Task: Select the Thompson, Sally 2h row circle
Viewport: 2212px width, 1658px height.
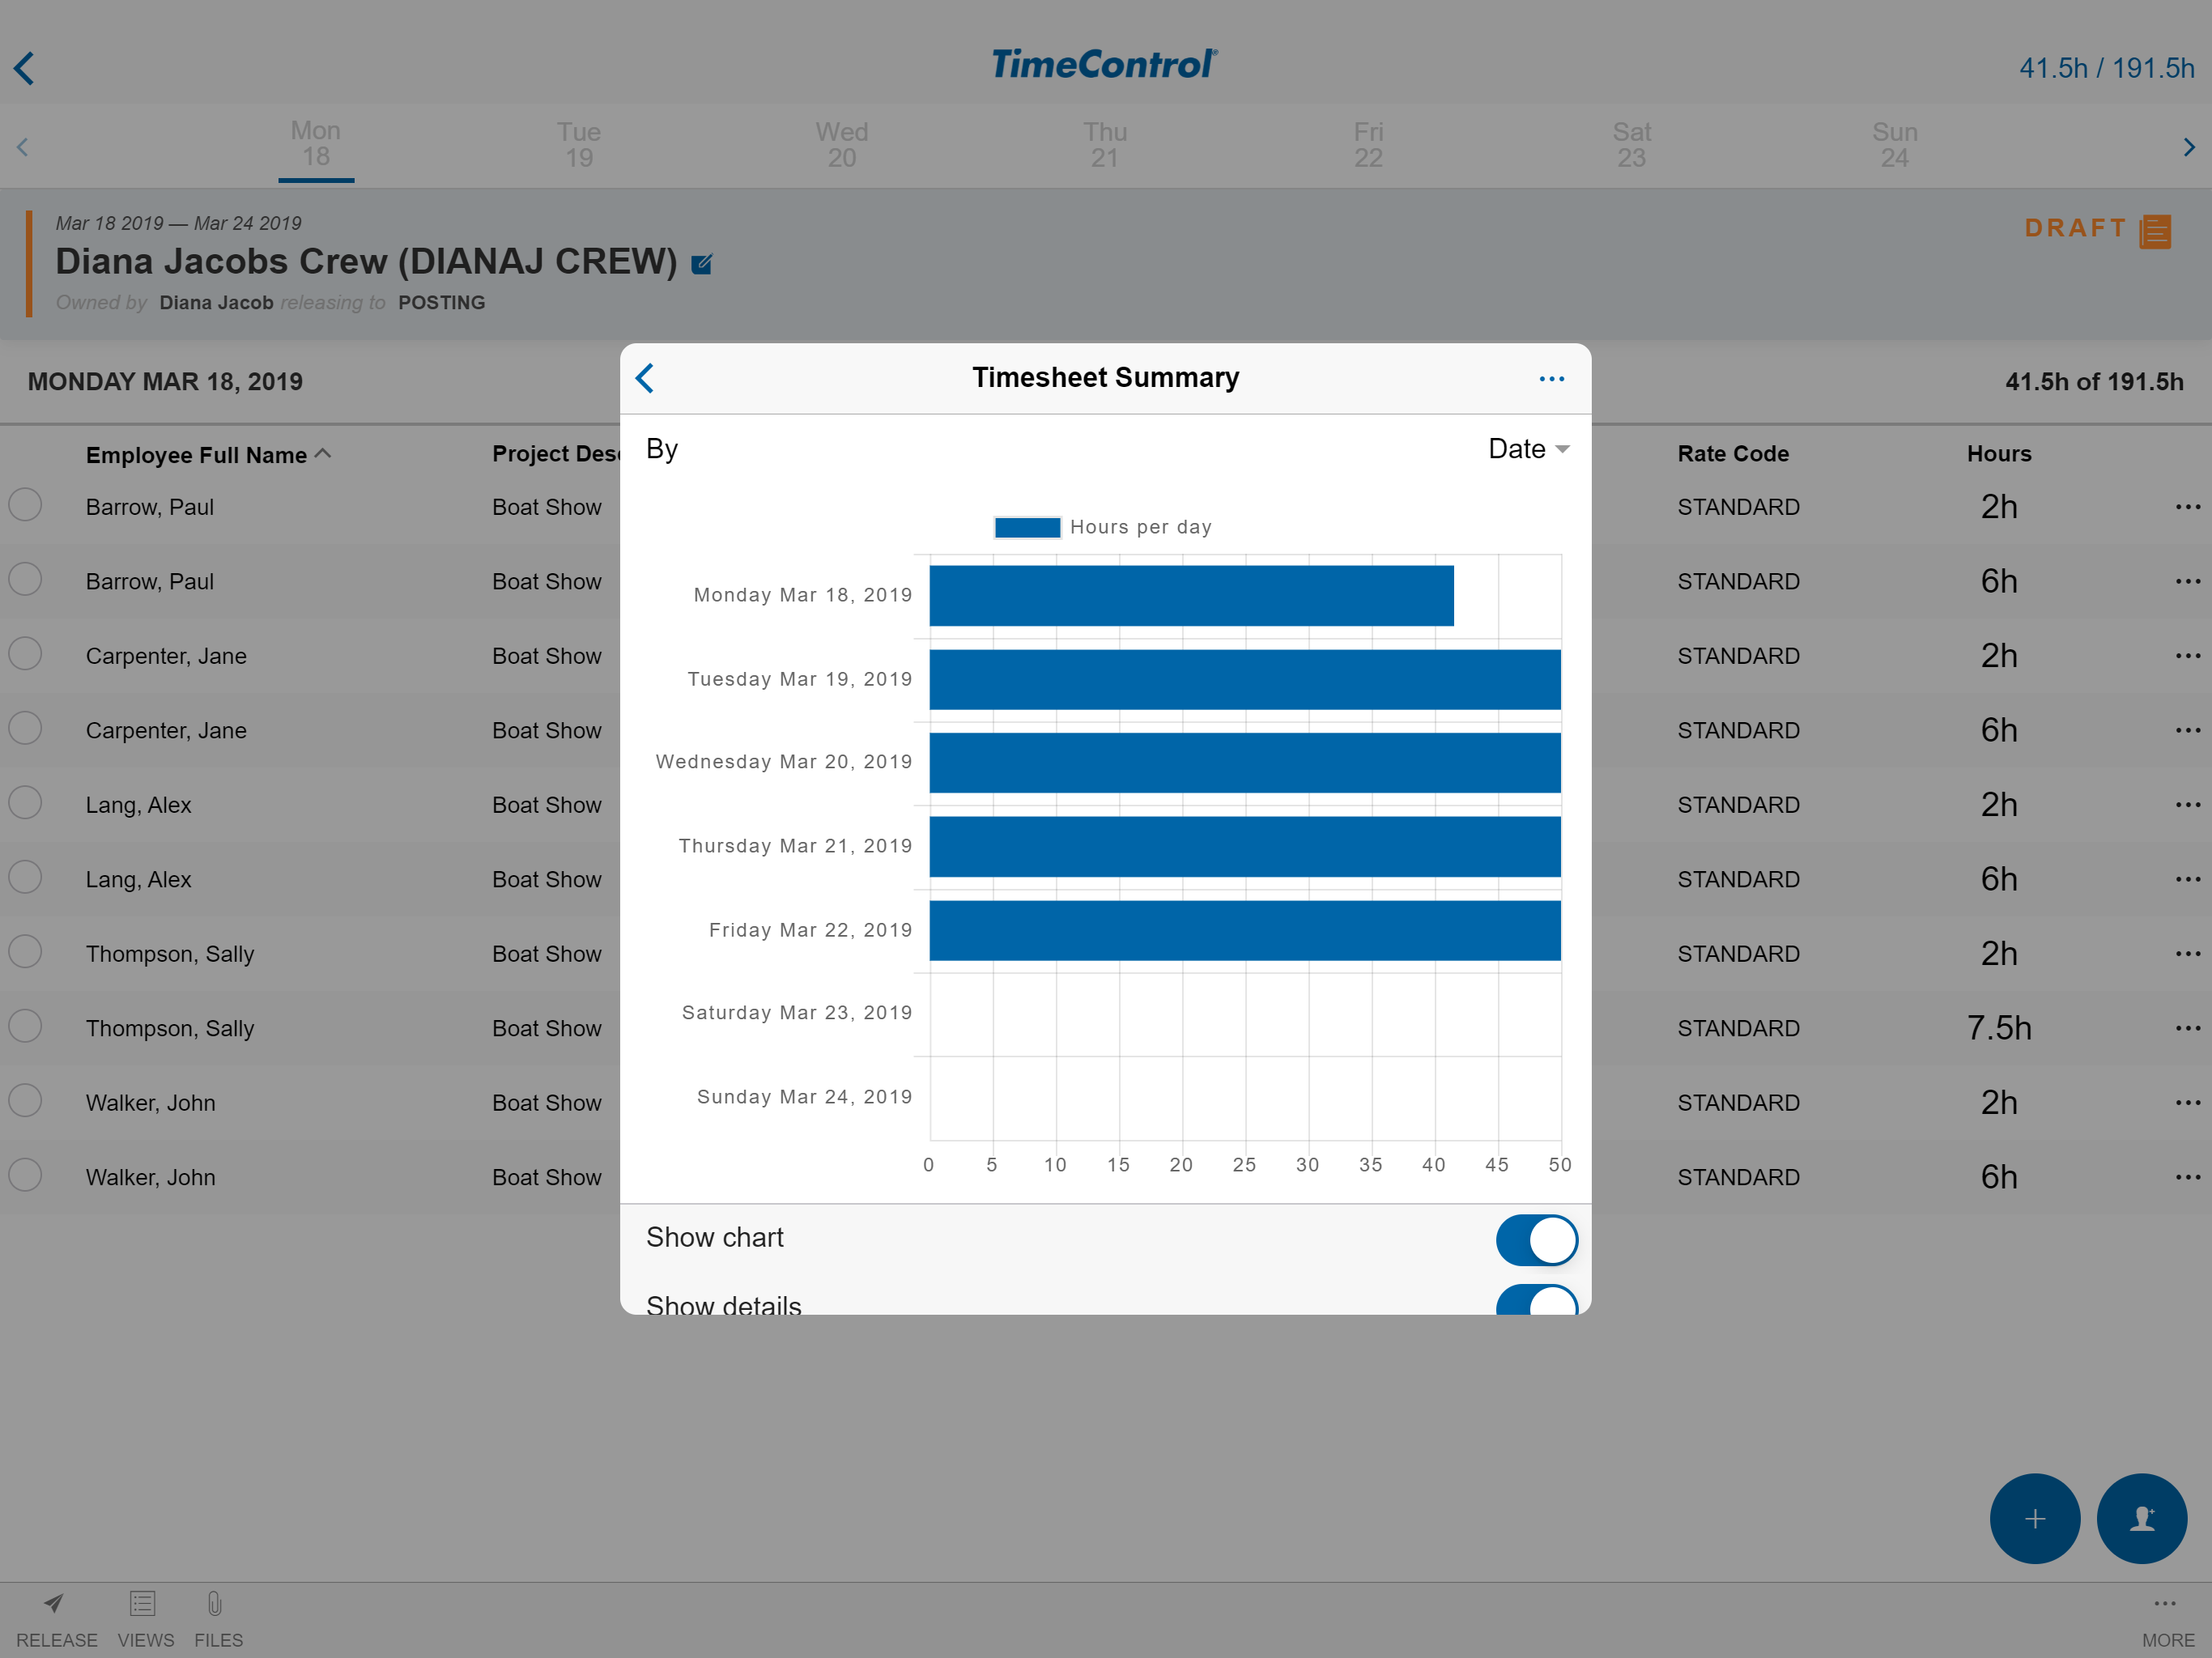Action: click(25, 952)
